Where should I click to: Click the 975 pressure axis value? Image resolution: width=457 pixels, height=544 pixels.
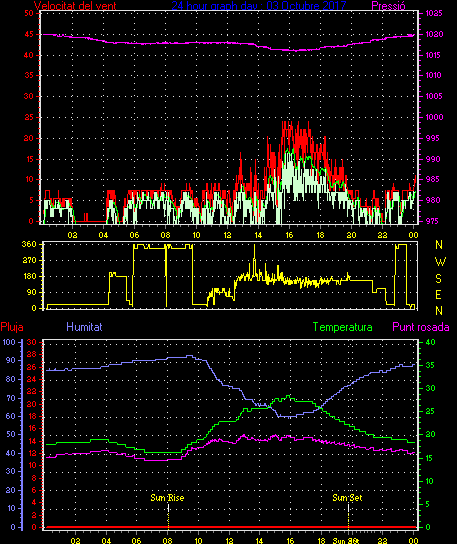(x=432, y=221)
